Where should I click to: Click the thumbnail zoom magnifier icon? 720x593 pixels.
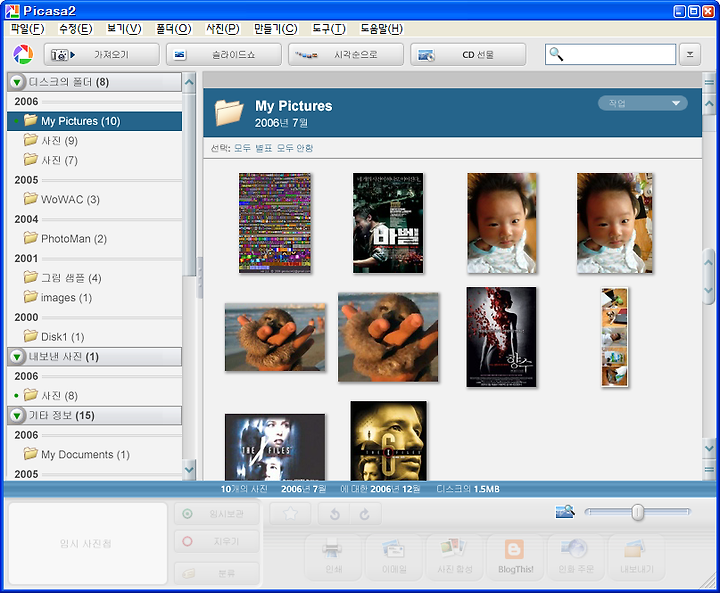(565, 511)
